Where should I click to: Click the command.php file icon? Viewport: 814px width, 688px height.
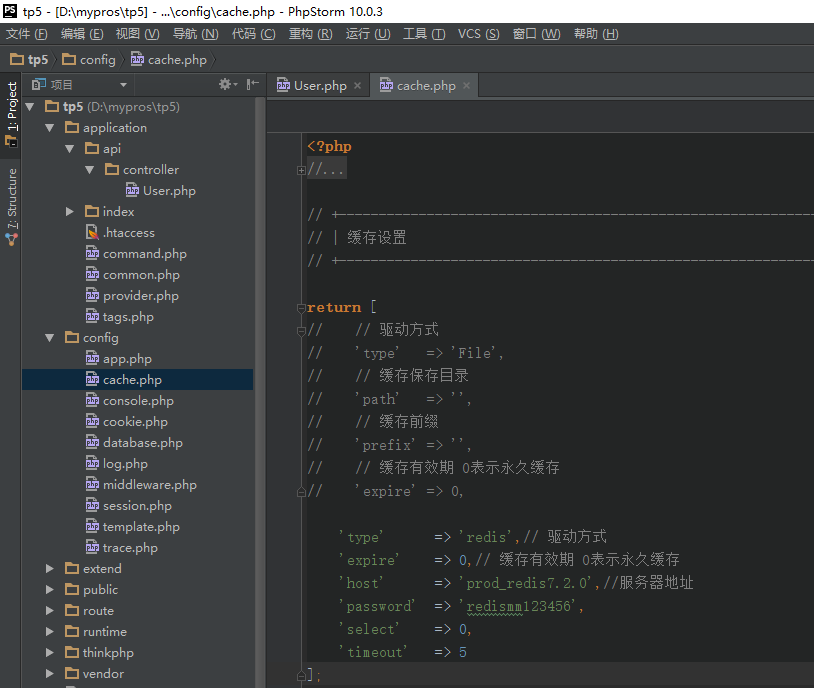92,253
